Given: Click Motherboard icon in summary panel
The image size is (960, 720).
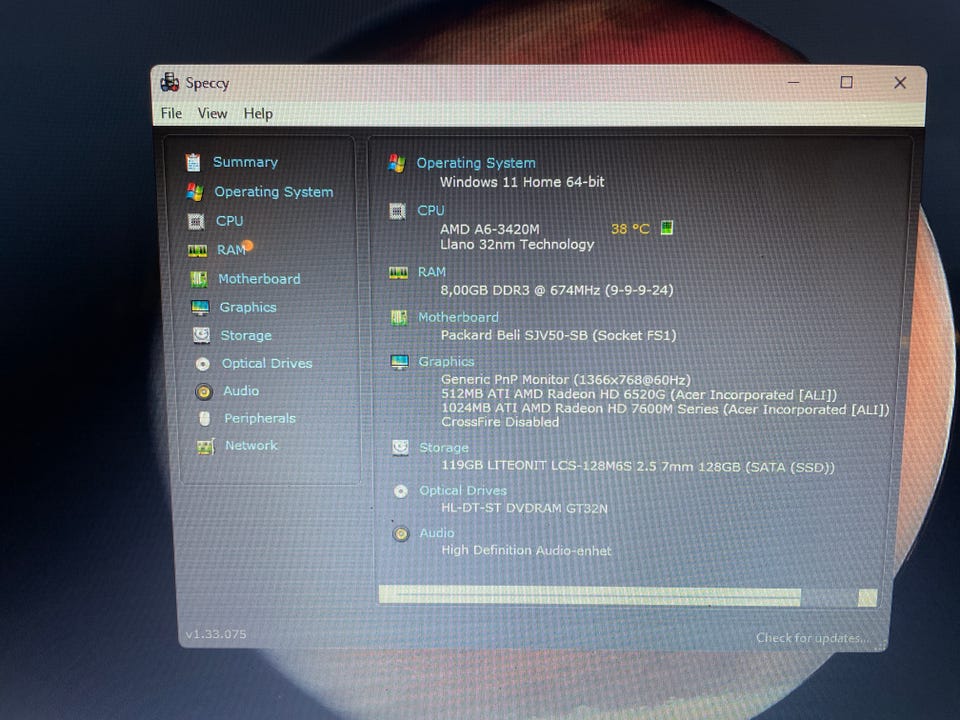Looking at the screenshot, I should click(x=399, y=318).
